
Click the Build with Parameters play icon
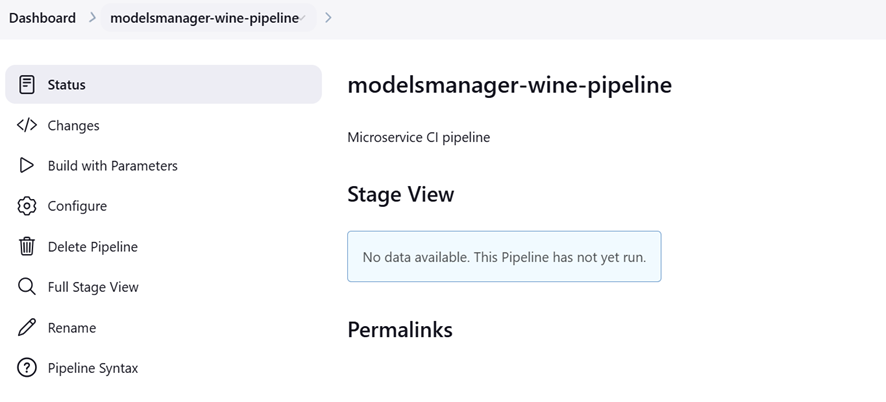click(27, 165)
